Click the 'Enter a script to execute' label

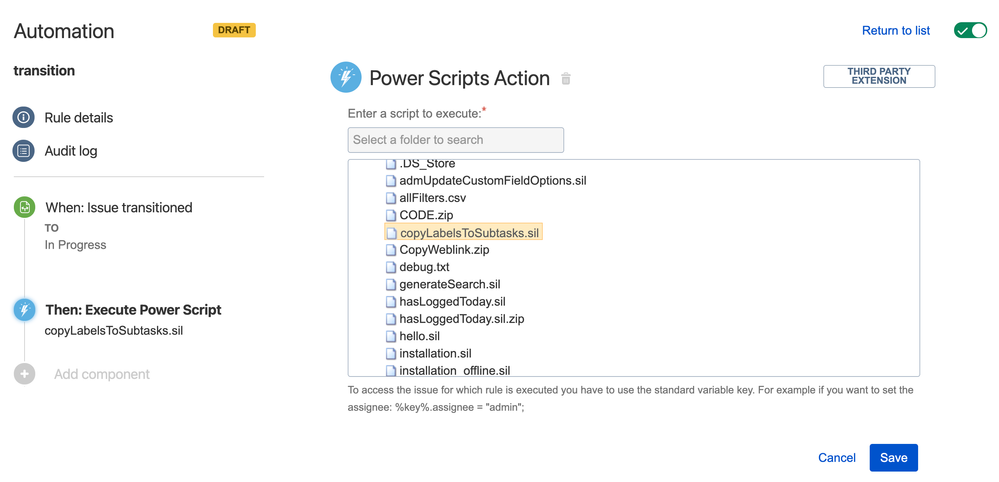pyautogui.click(x=417, y=114)
